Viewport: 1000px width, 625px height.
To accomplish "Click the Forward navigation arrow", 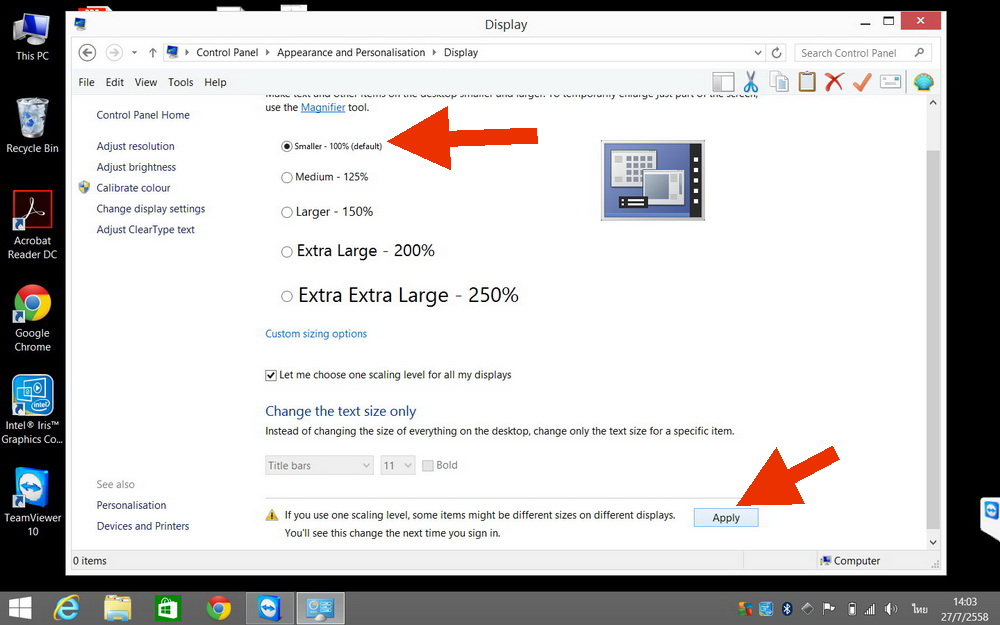I will click(114, 52).
